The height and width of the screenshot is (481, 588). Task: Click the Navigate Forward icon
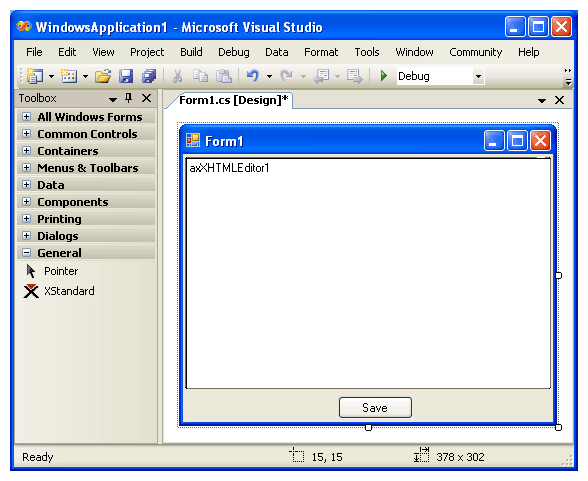[354, 76]
